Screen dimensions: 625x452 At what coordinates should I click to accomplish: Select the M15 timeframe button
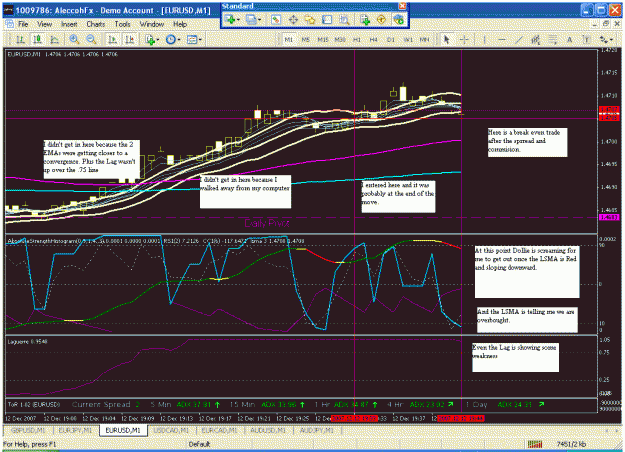323,39
